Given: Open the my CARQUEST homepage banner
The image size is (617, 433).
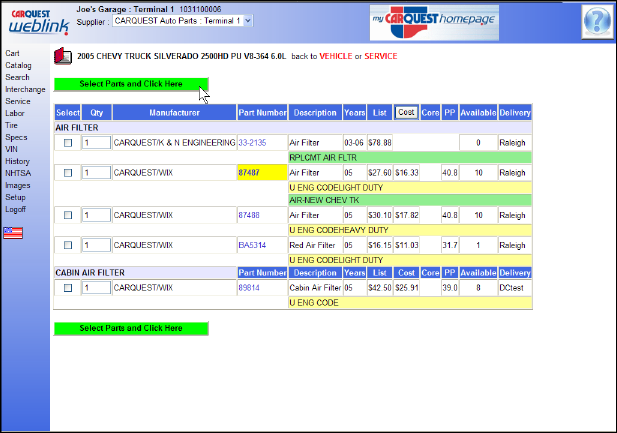Looking at the screenshot, I should 434,23.
